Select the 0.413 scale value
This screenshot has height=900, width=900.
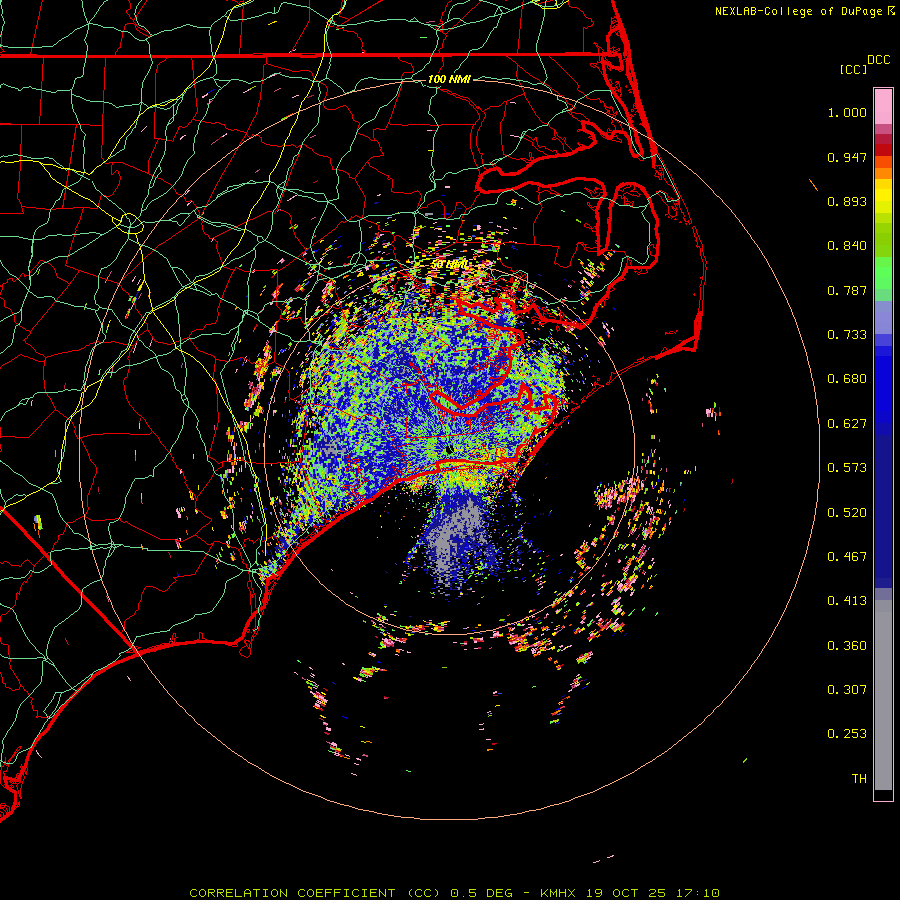(x=847, y=601)
